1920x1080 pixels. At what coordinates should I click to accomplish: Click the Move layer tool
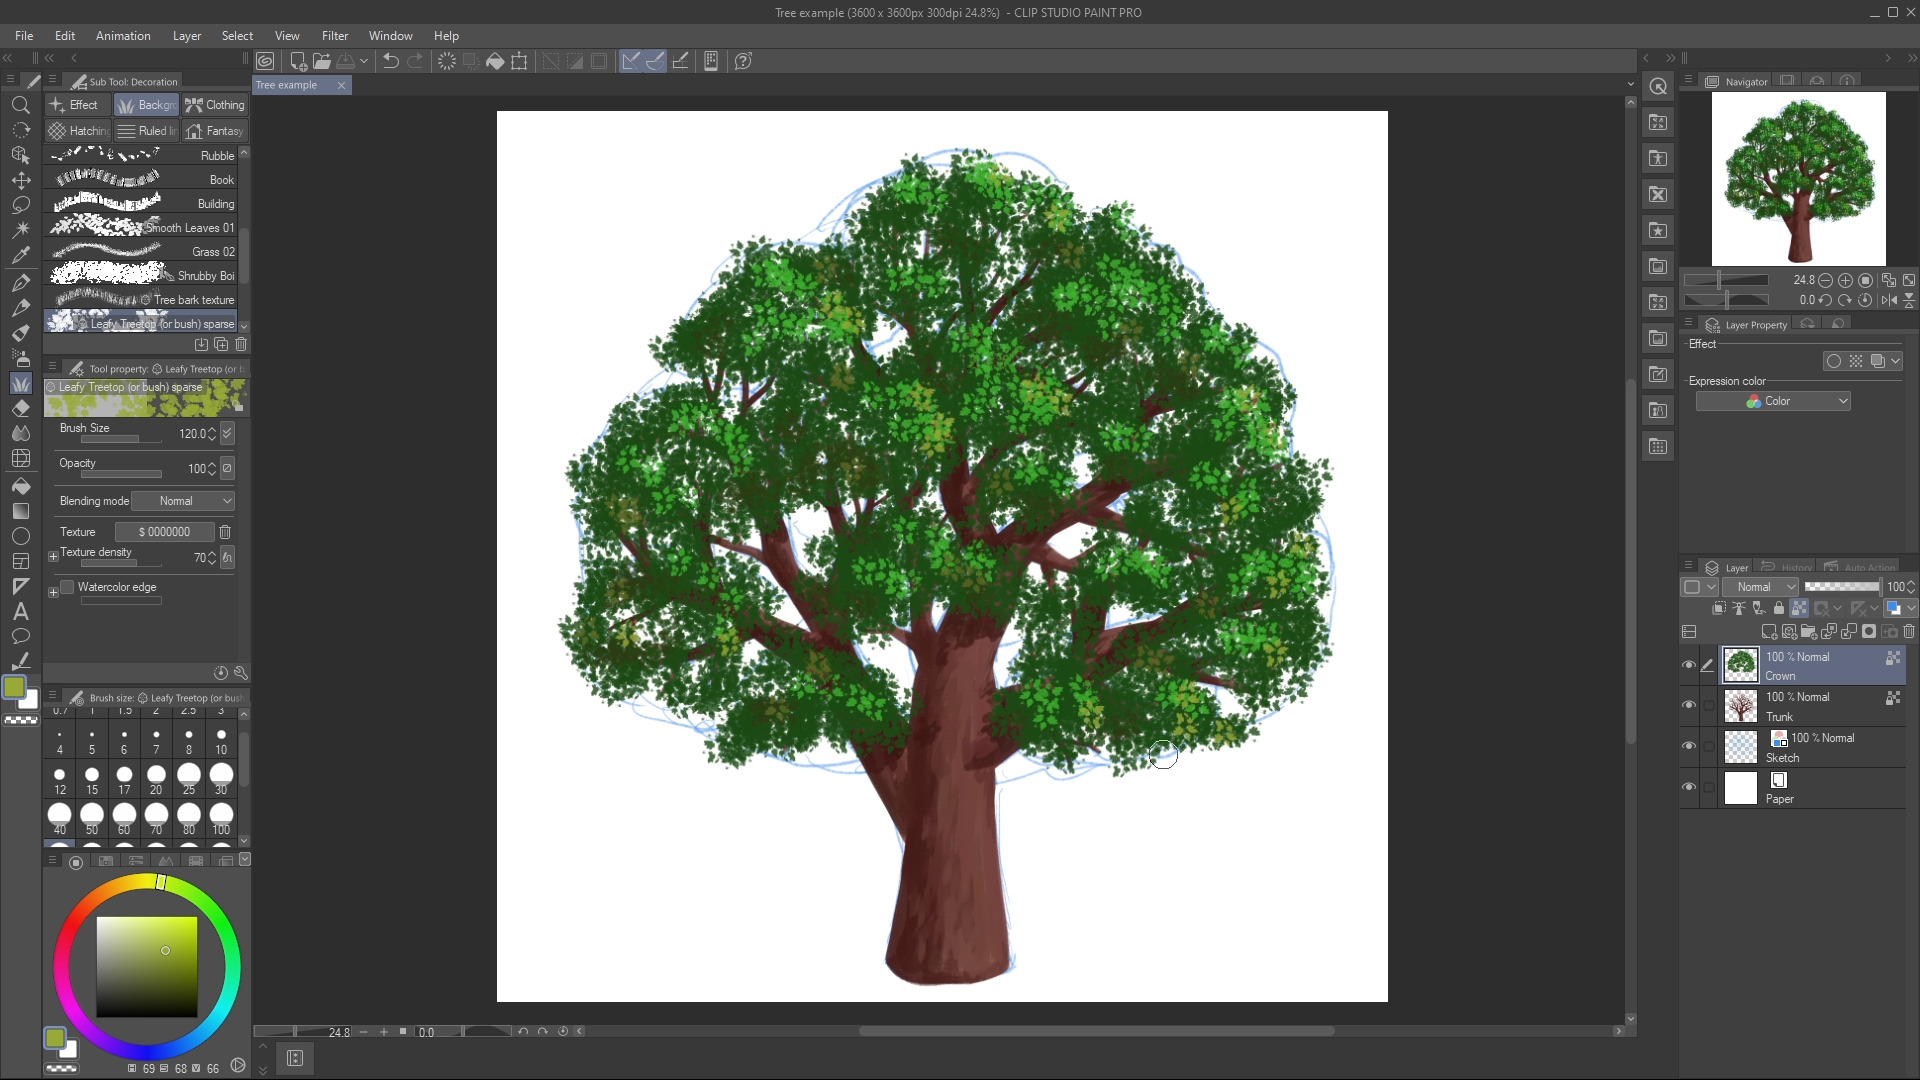(x=20, y=180)
